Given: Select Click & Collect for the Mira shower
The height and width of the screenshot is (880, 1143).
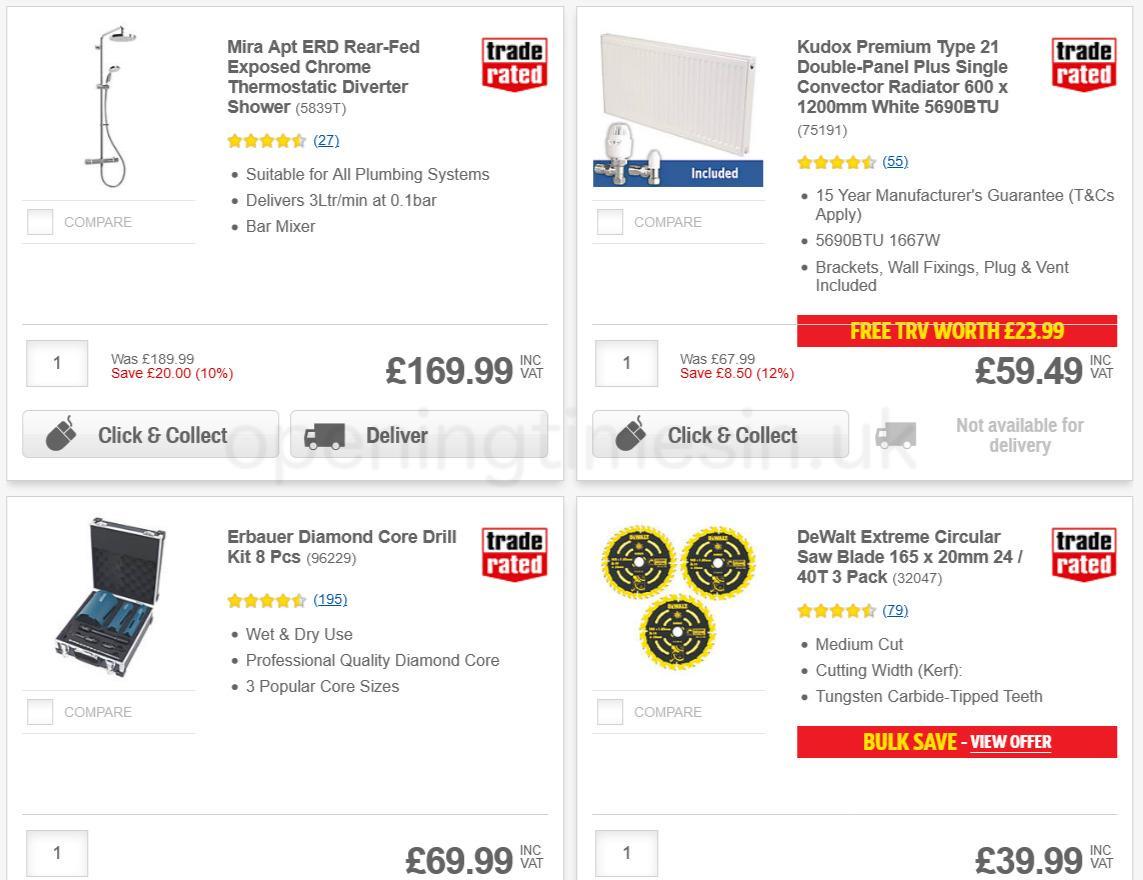Looking at the screenshot, I should tap(150, 434).
